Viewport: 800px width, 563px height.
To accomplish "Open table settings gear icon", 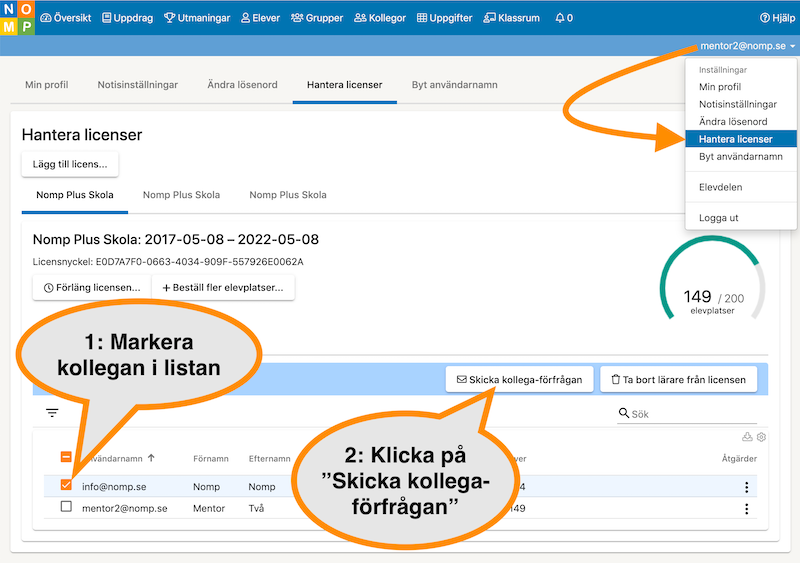I will click(761, 437).
